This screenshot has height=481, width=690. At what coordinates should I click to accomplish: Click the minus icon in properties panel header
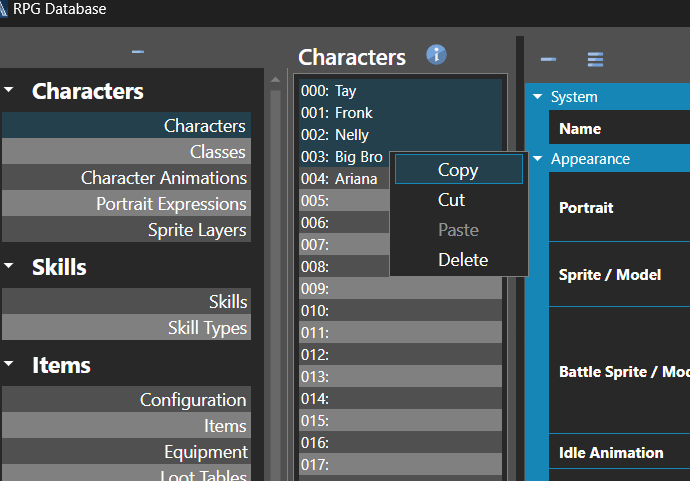point(548,60)
